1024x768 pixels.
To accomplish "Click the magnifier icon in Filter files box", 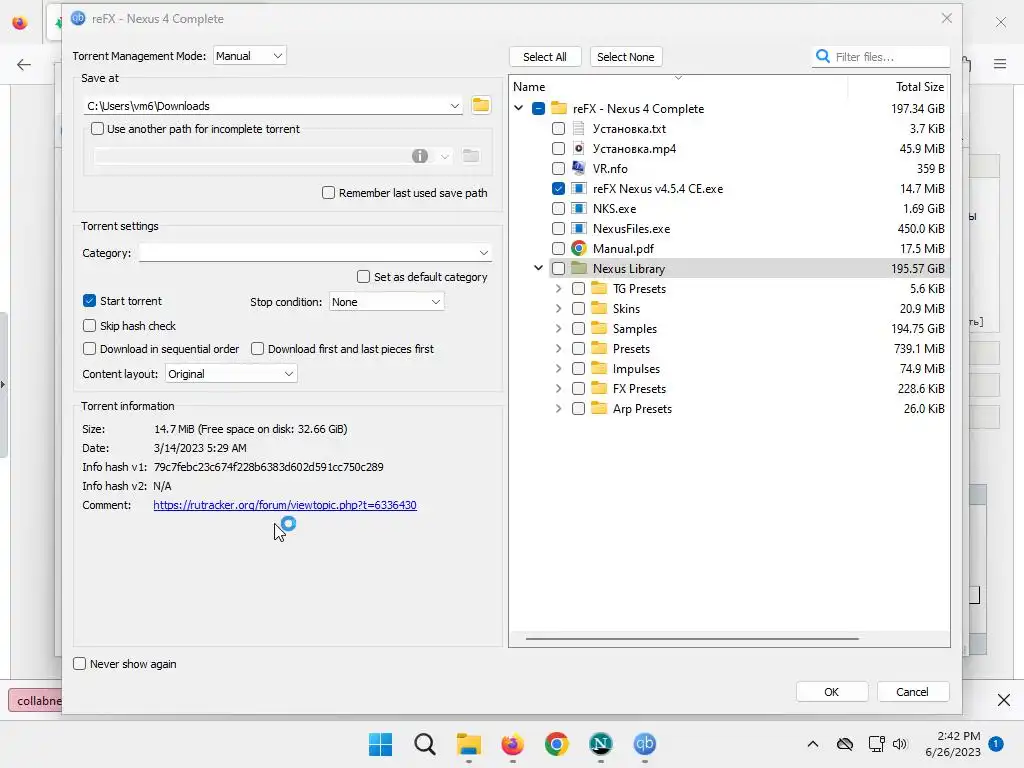I will pyautogui.click(x=823, y=57).
